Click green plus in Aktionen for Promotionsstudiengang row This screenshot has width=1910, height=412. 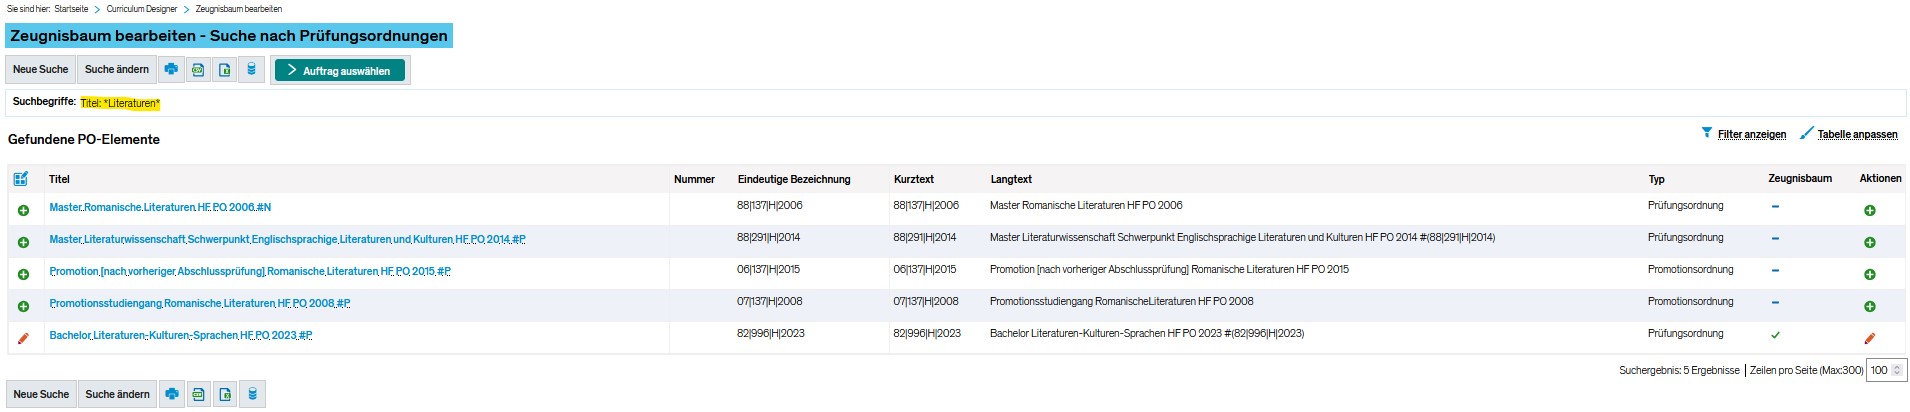1869,306
